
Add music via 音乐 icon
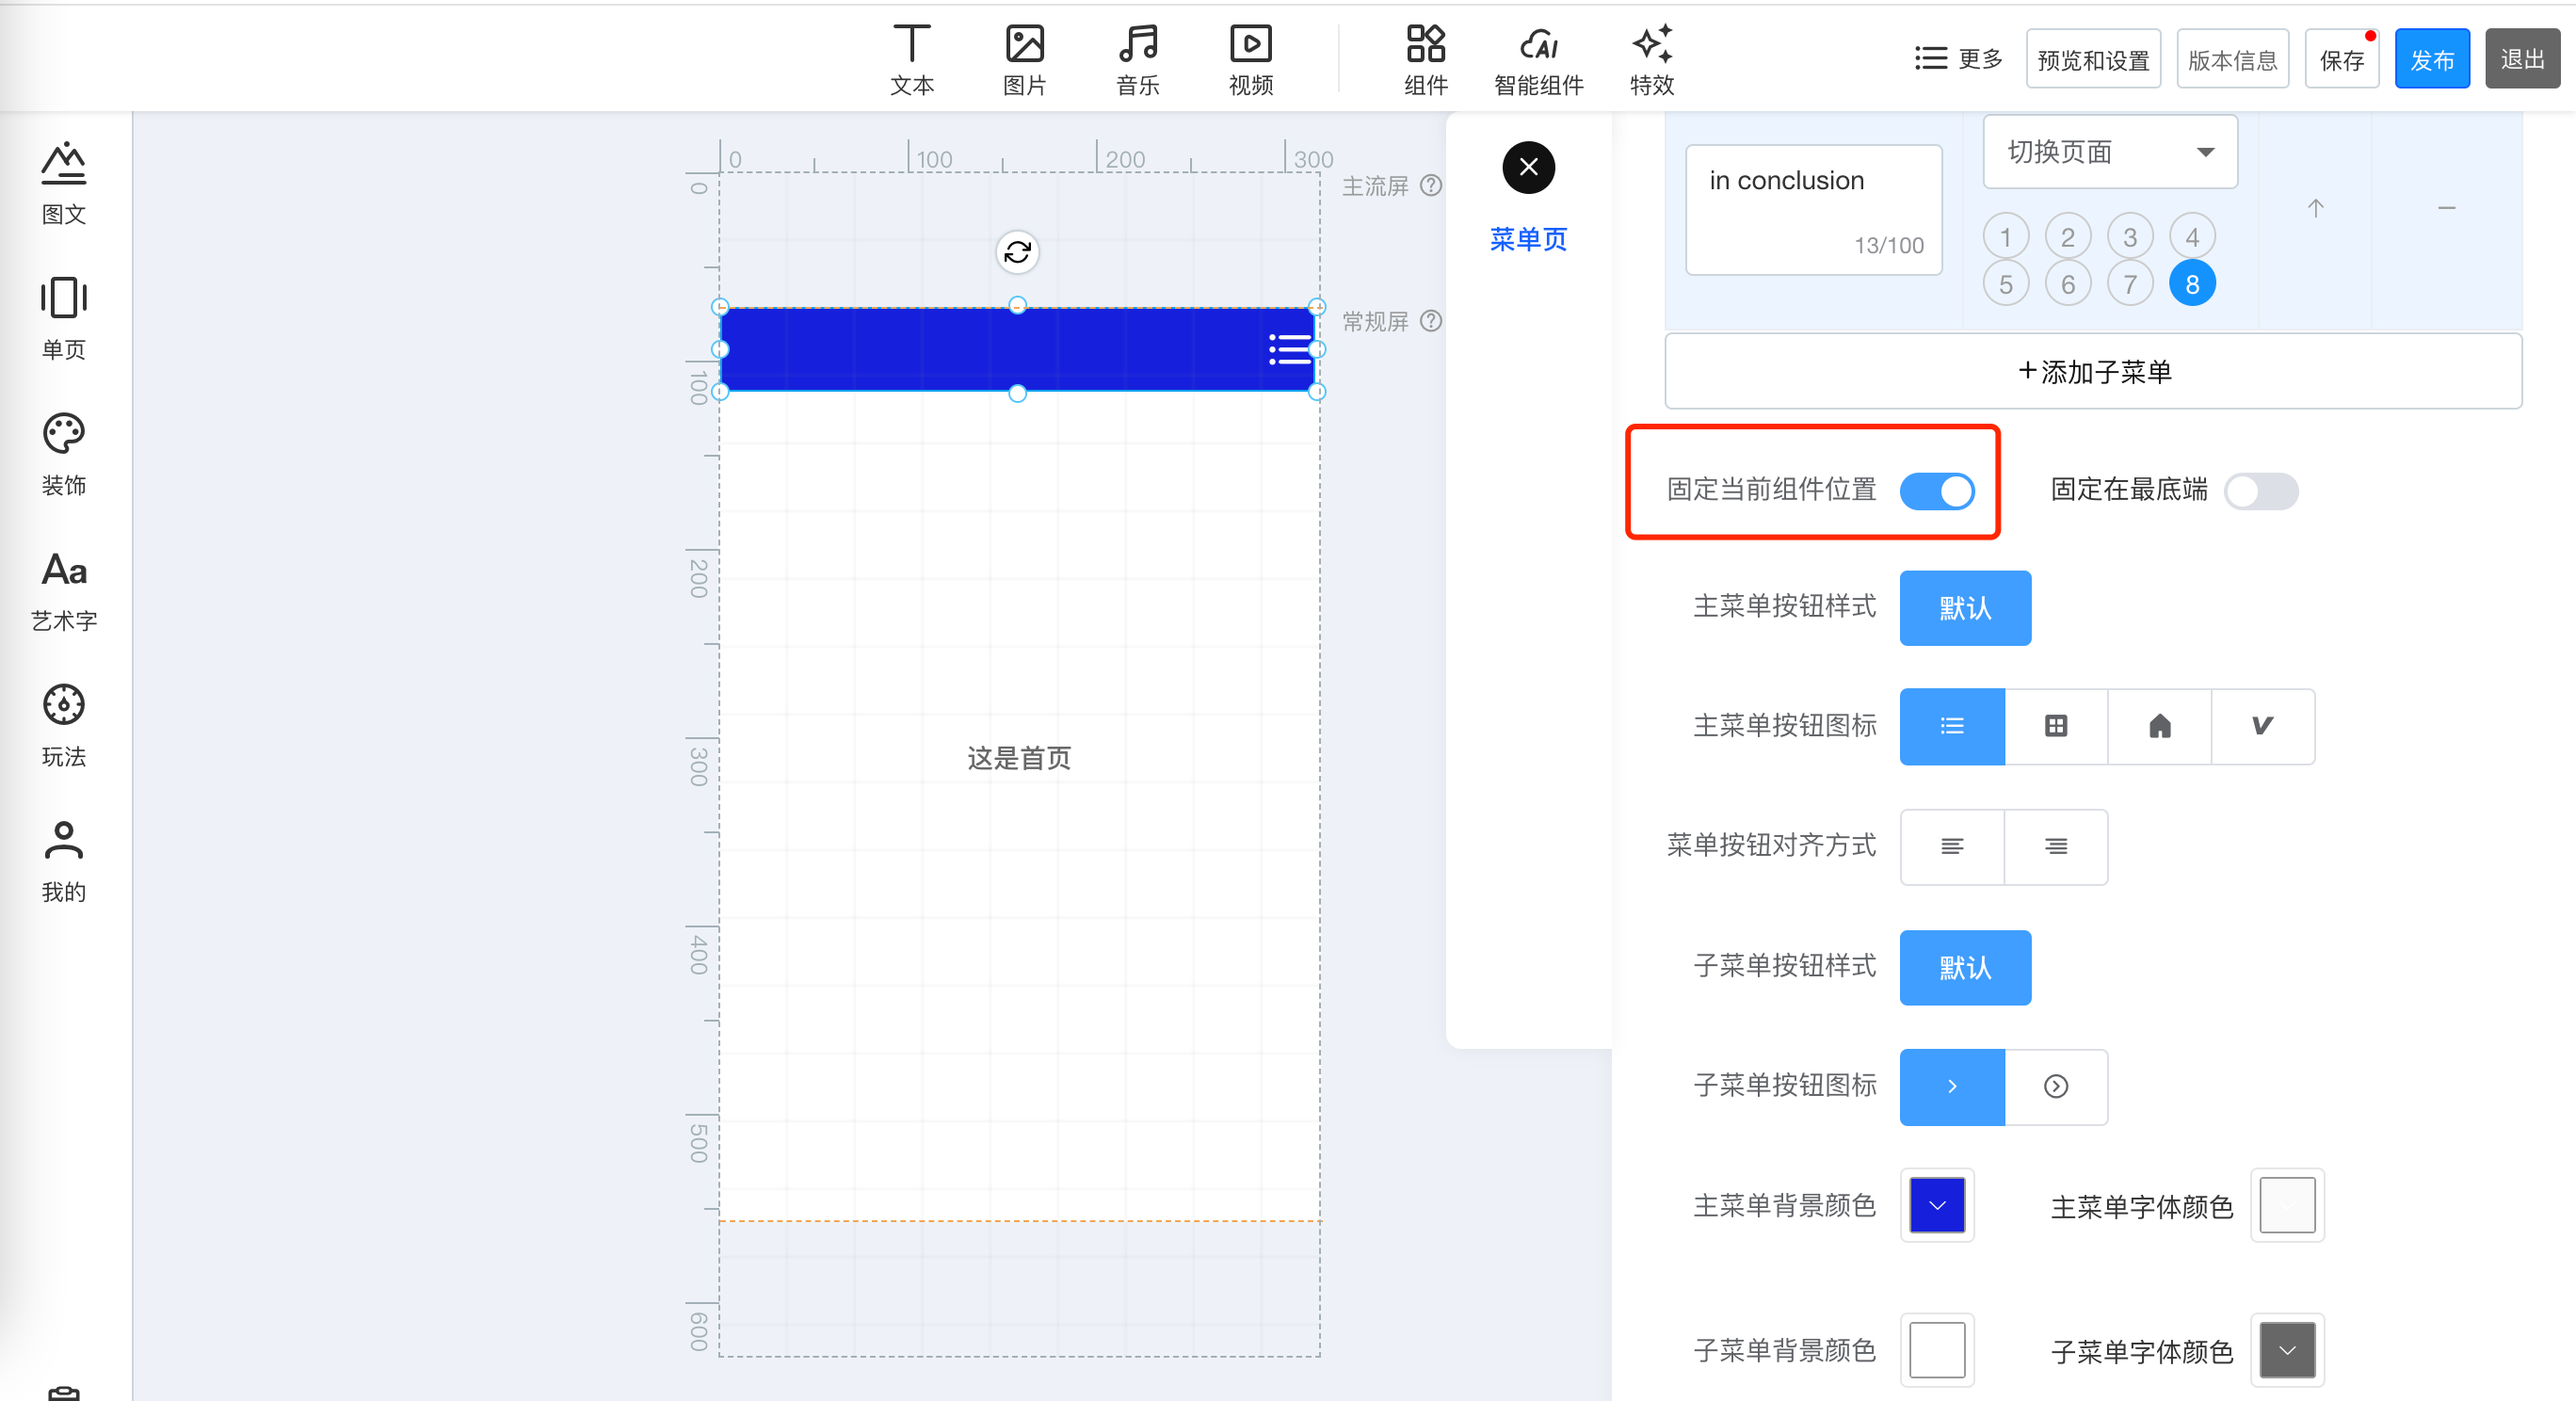1137,60
